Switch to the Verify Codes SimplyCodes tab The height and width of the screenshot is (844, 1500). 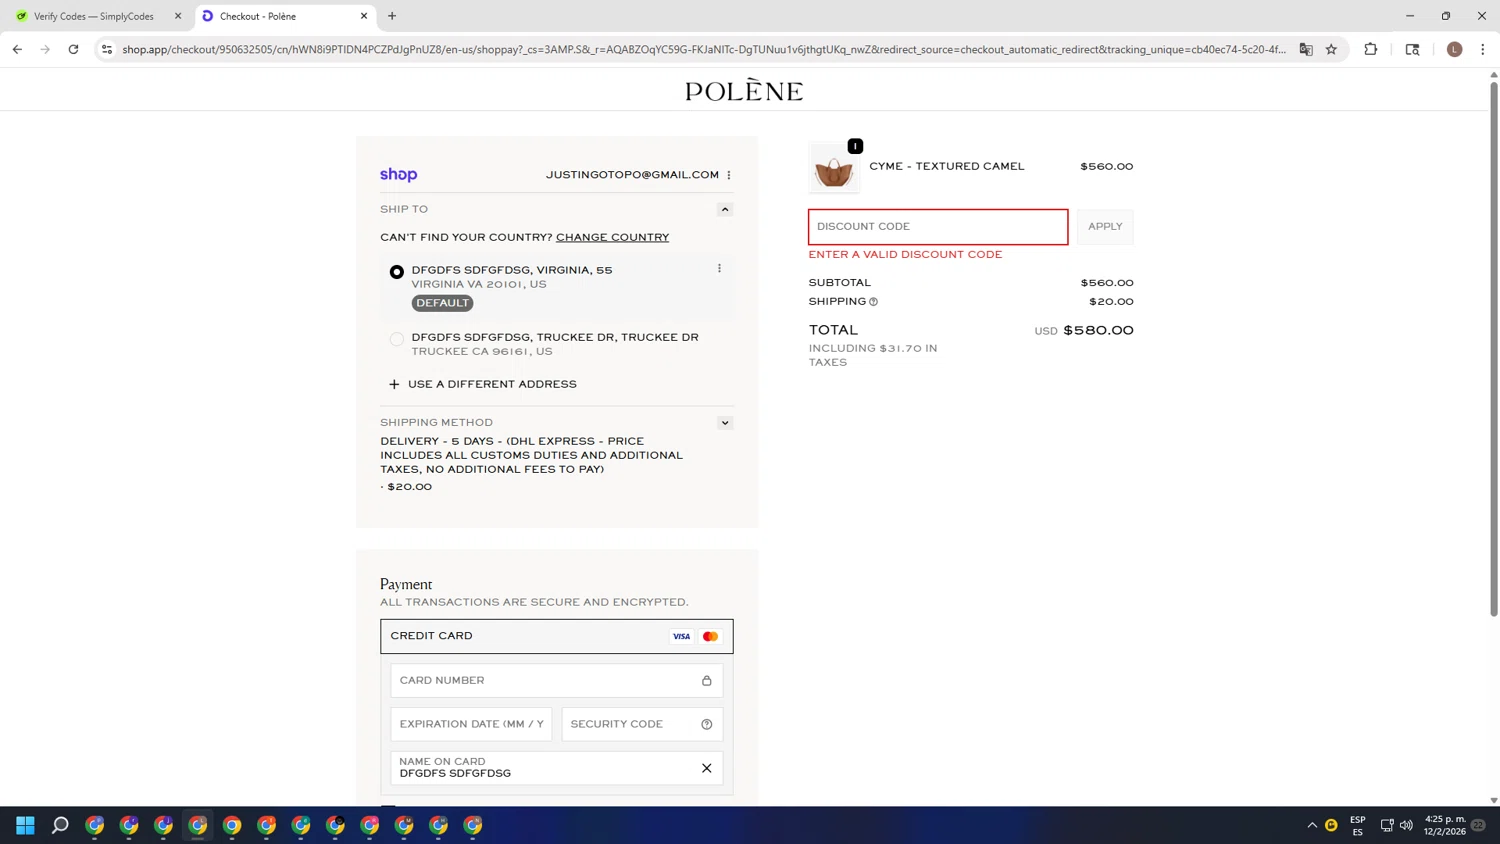click(93, 16)
